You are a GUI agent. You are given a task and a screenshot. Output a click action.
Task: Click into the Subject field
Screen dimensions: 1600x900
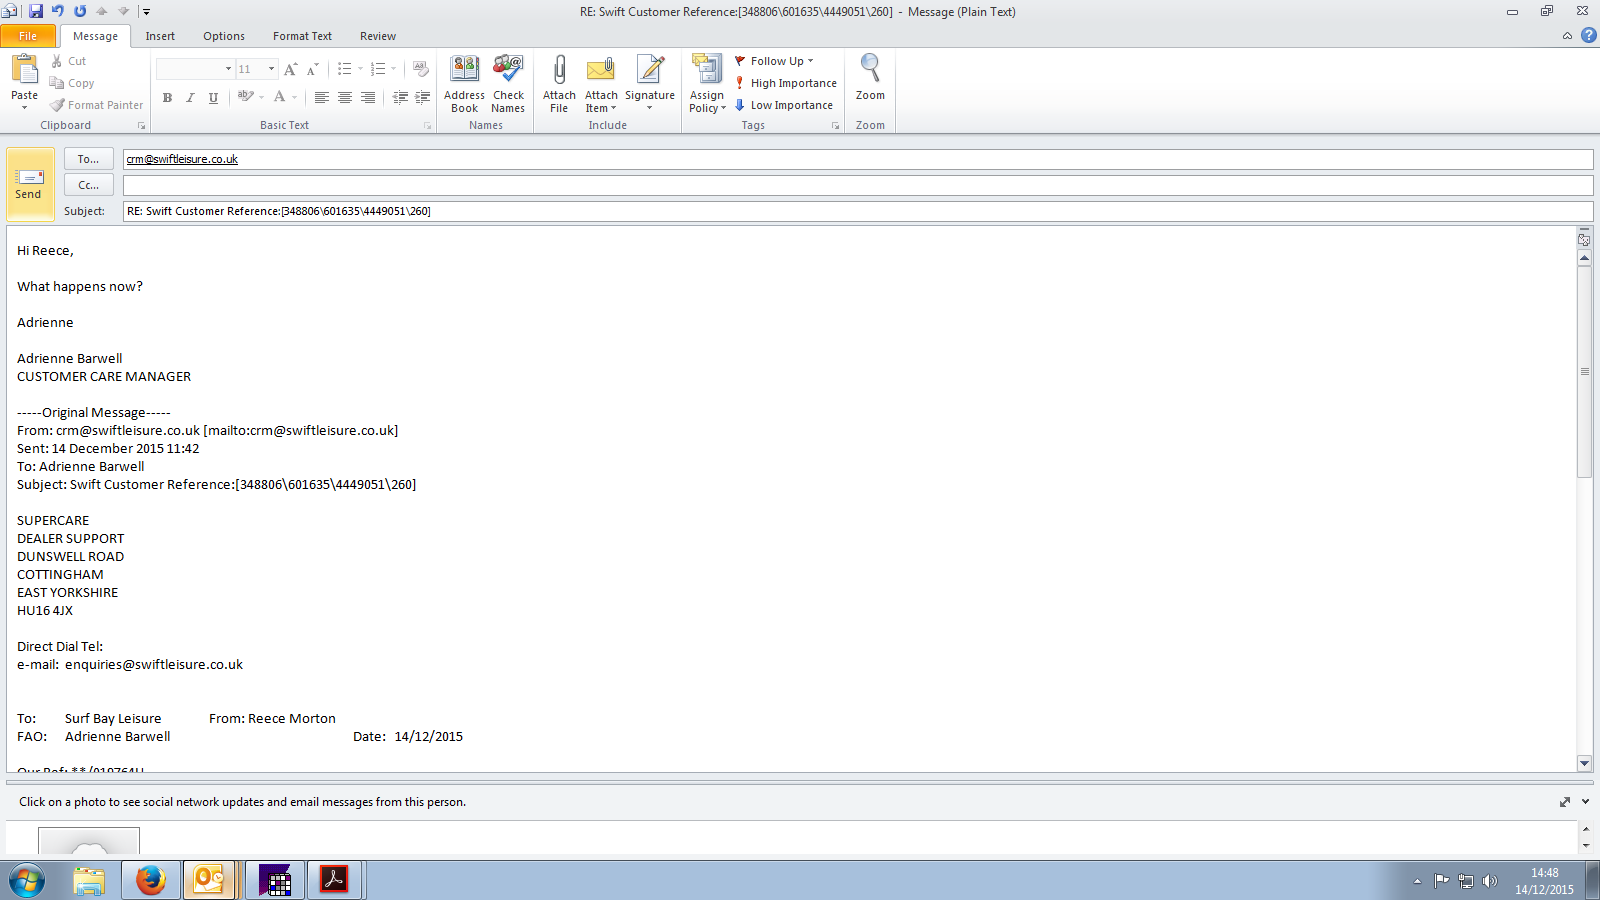click(857, 211)
